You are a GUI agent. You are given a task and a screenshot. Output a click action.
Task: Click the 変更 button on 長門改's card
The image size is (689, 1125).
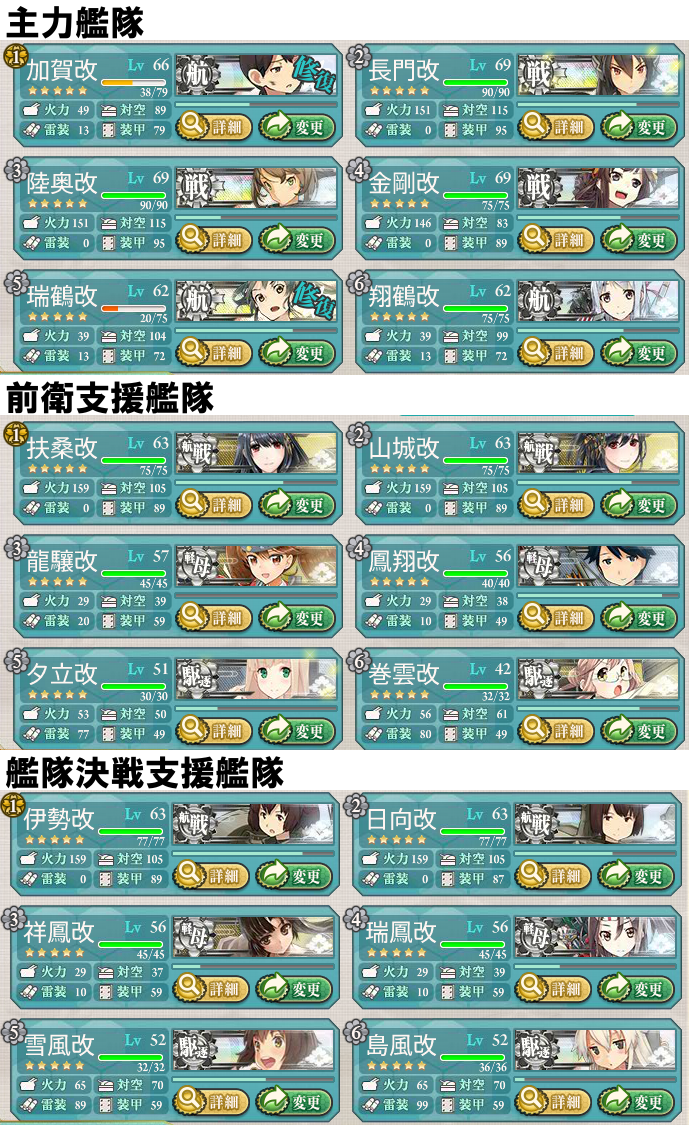(639, 127)
